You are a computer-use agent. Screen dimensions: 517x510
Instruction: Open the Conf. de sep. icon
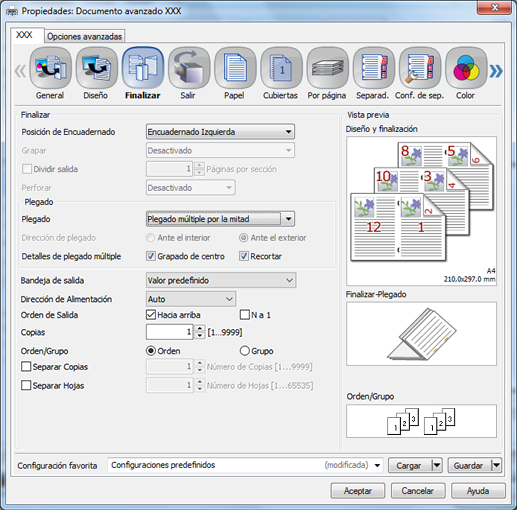tap(420, 68)
